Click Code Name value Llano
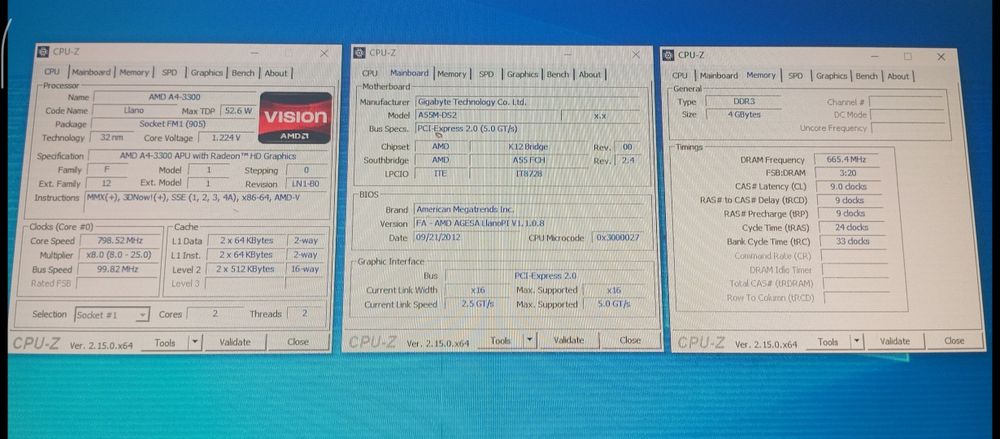This screenshot has width=1000, height=439. 134,110
